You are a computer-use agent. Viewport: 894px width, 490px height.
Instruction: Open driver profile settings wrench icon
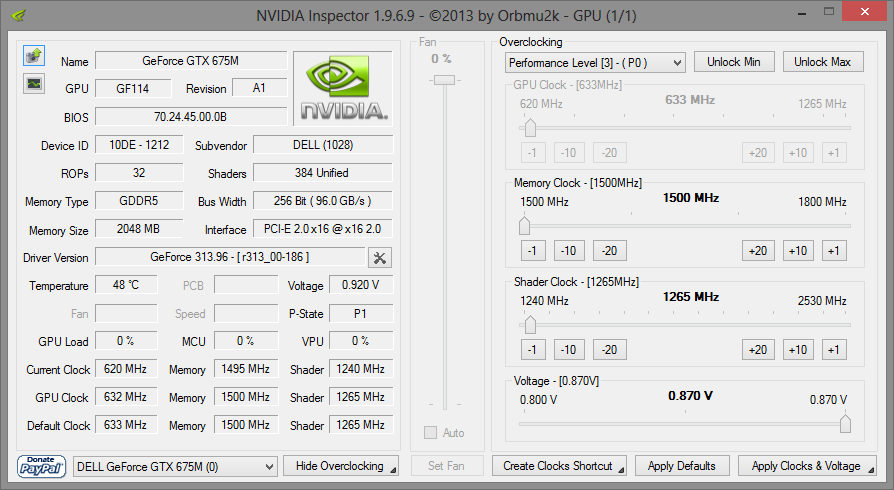380,258
